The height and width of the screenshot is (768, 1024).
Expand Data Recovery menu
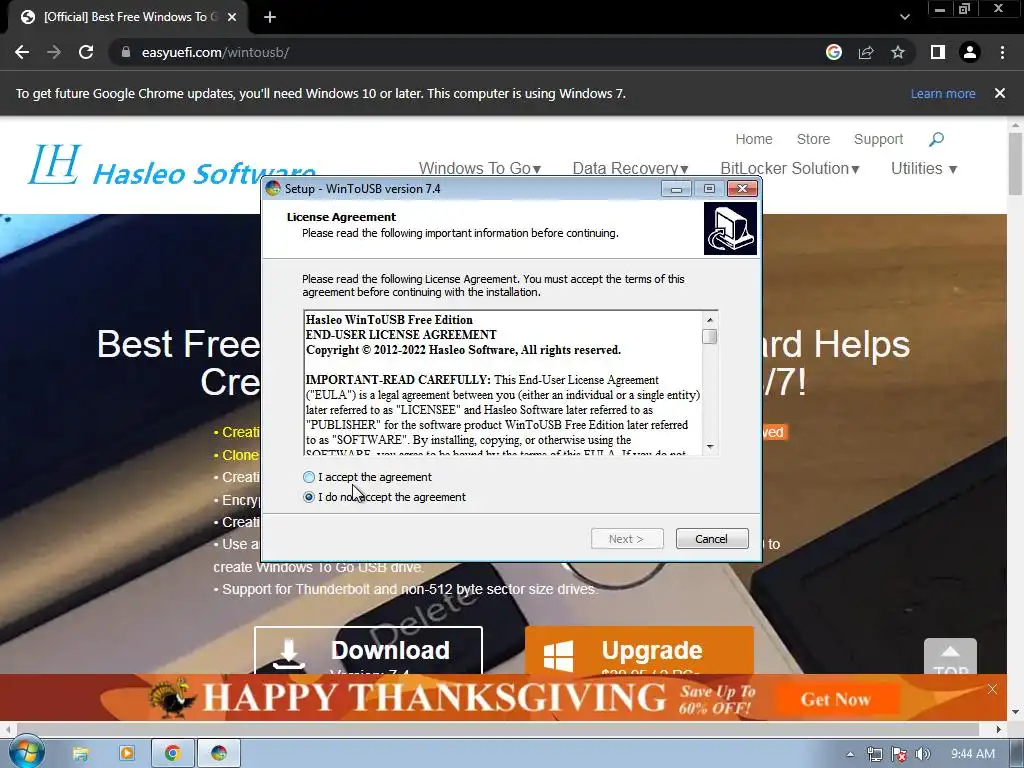[x=630, y=168]
